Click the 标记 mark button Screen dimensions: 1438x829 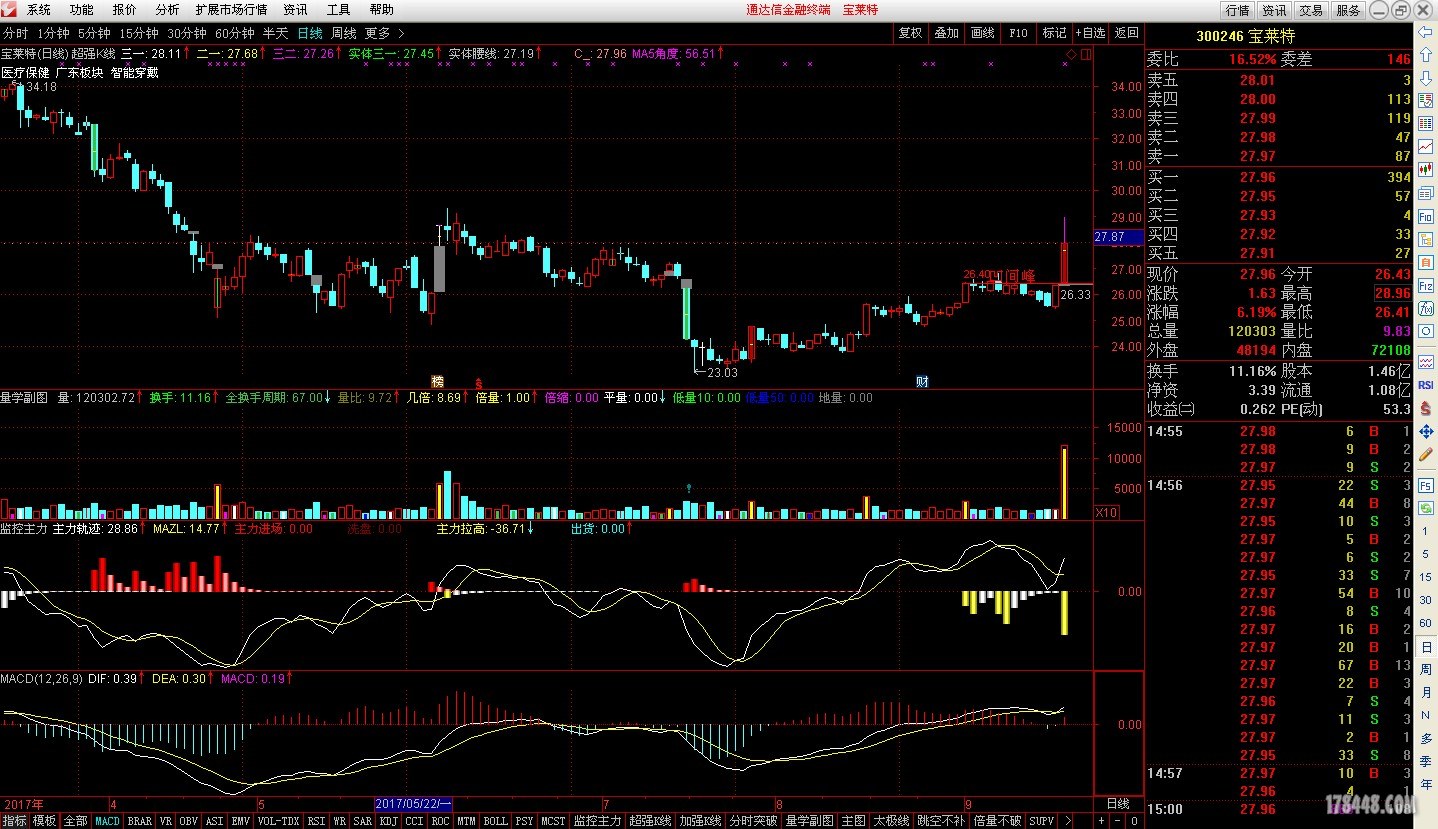(x=1054, y=33)
